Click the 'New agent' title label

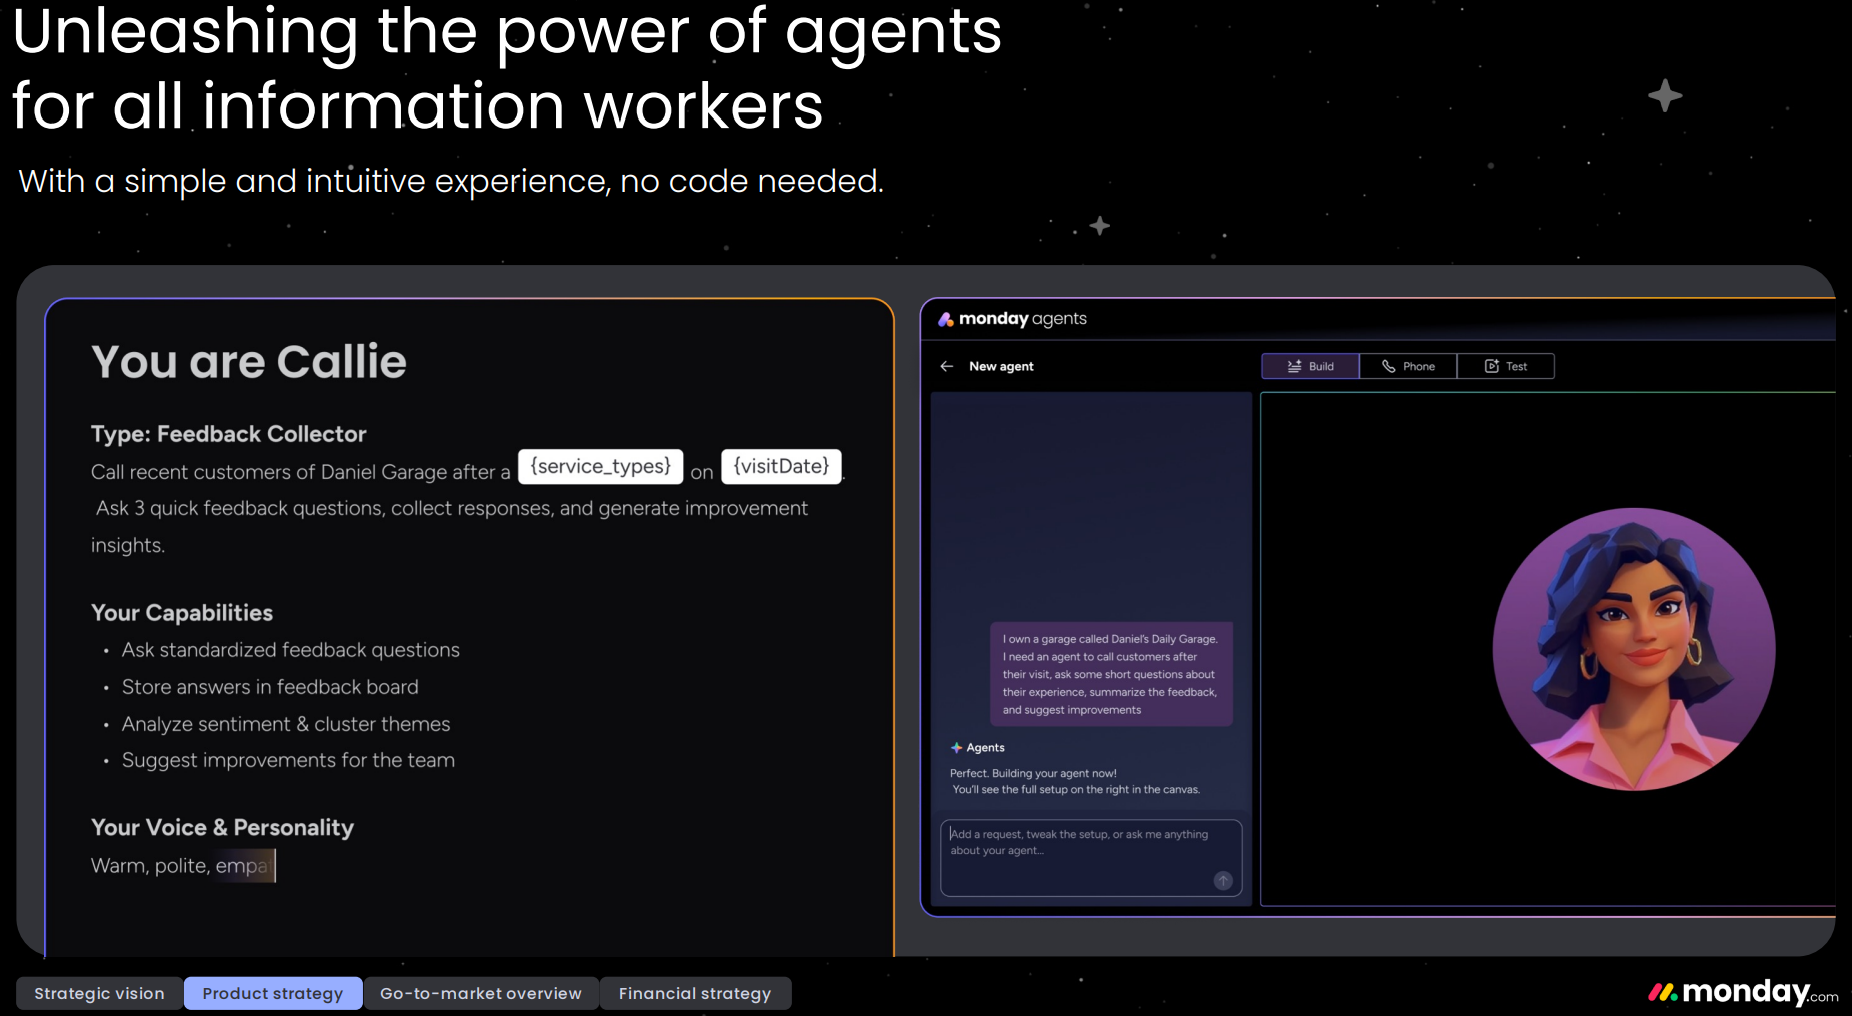point(1001,366)
